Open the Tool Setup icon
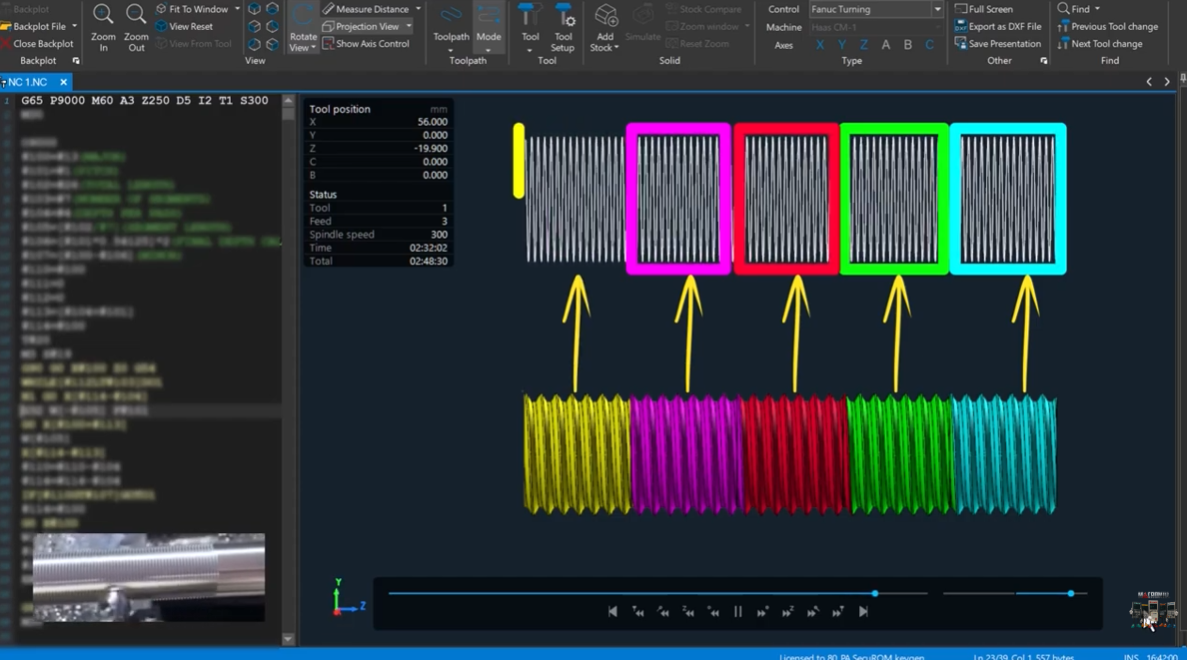 pyautogui.click(x=563, y=16)
